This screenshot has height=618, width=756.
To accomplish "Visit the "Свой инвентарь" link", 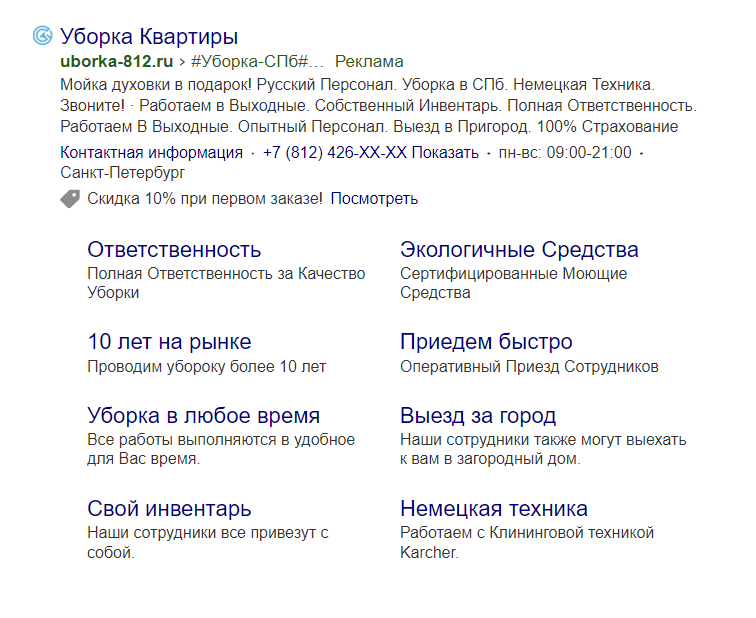I will coord(169,509).
